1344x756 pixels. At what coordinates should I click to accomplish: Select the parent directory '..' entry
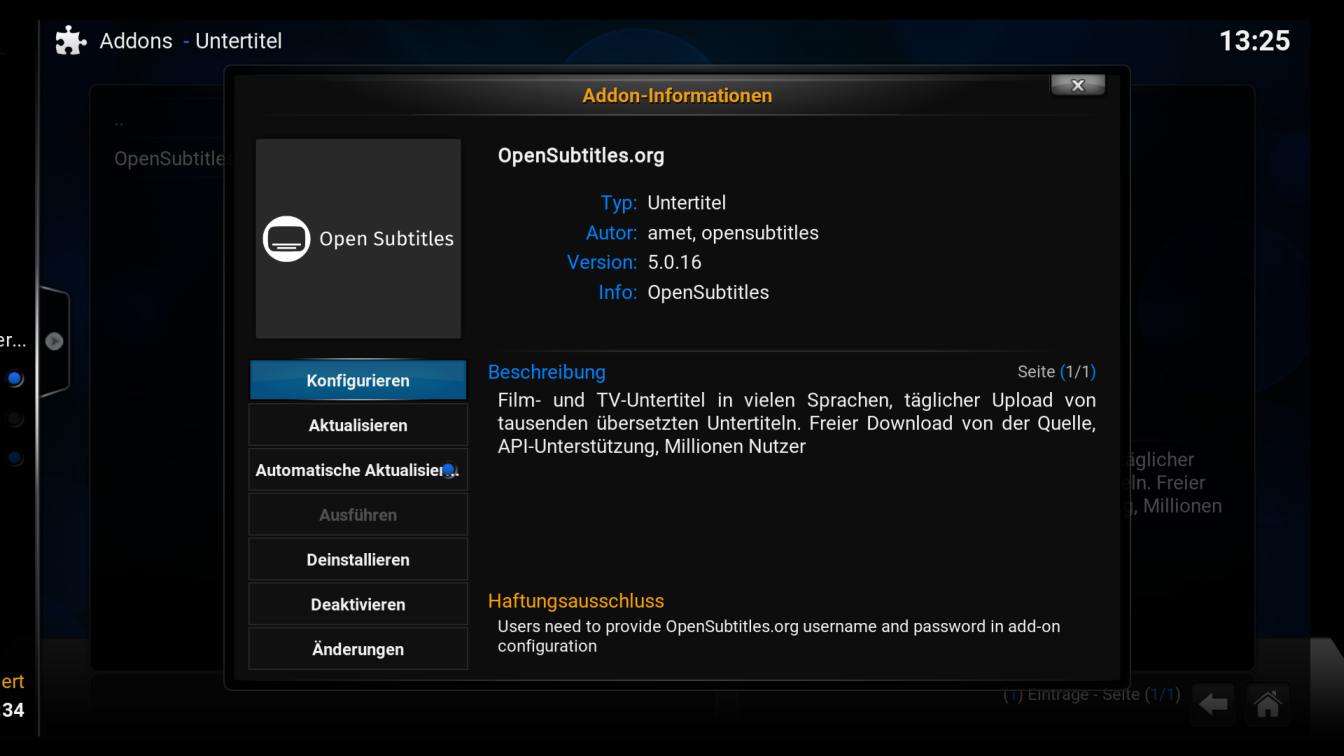tap(119, 123)
